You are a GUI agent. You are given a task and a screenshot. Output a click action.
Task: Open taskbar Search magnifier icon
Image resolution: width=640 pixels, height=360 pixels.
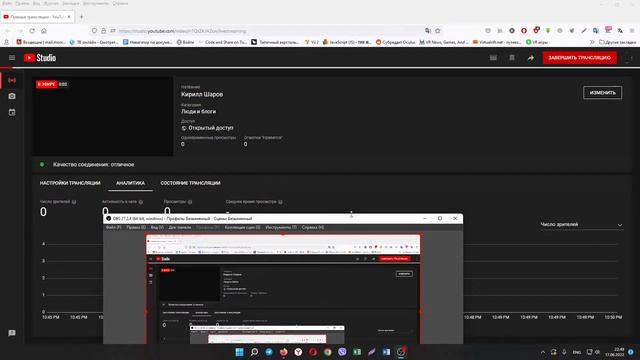[x=254, y=352]
